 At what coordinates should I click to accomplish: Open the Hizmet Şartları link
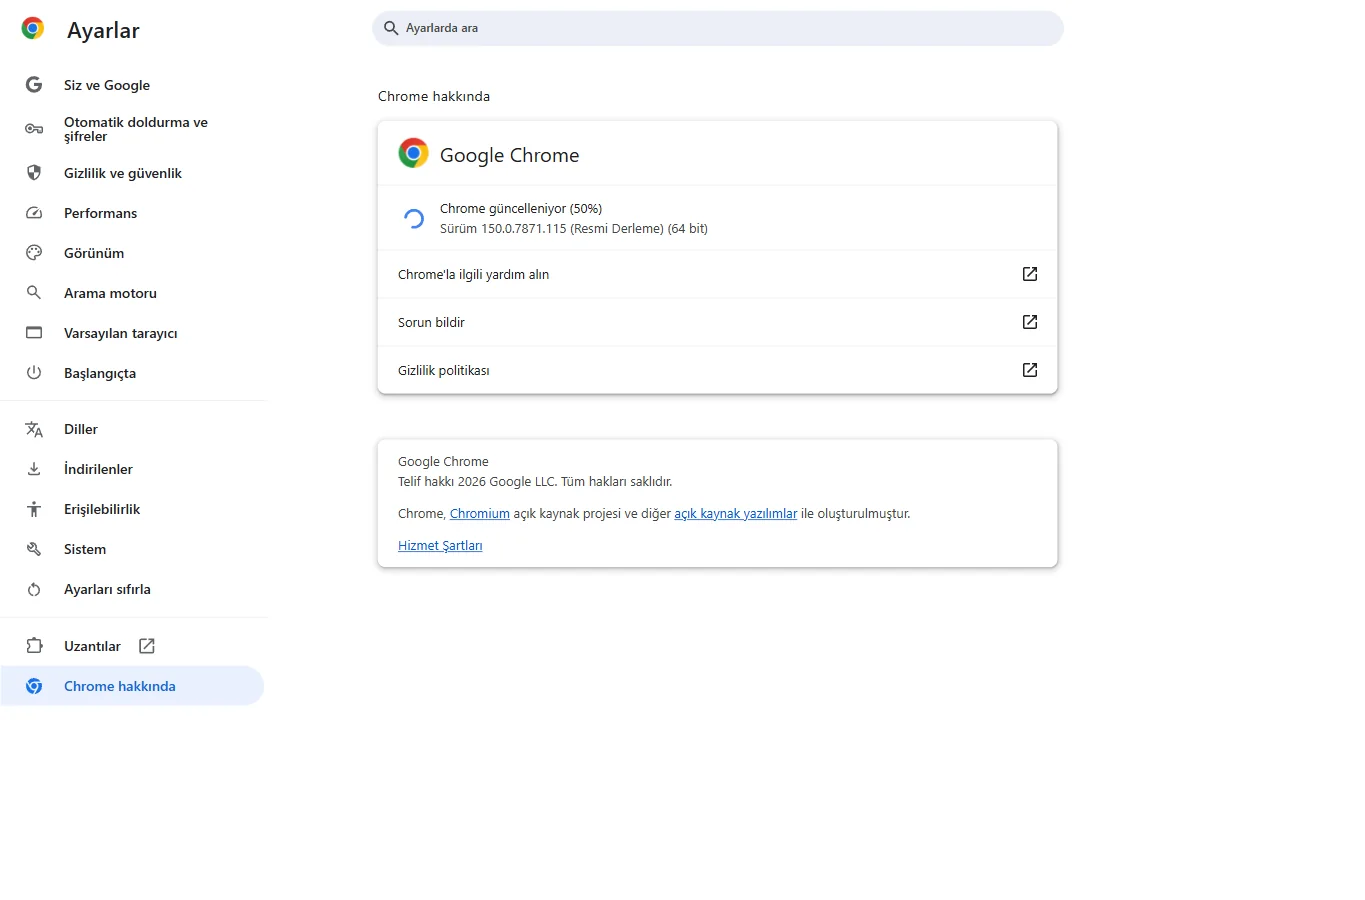[x=440, y=545]
